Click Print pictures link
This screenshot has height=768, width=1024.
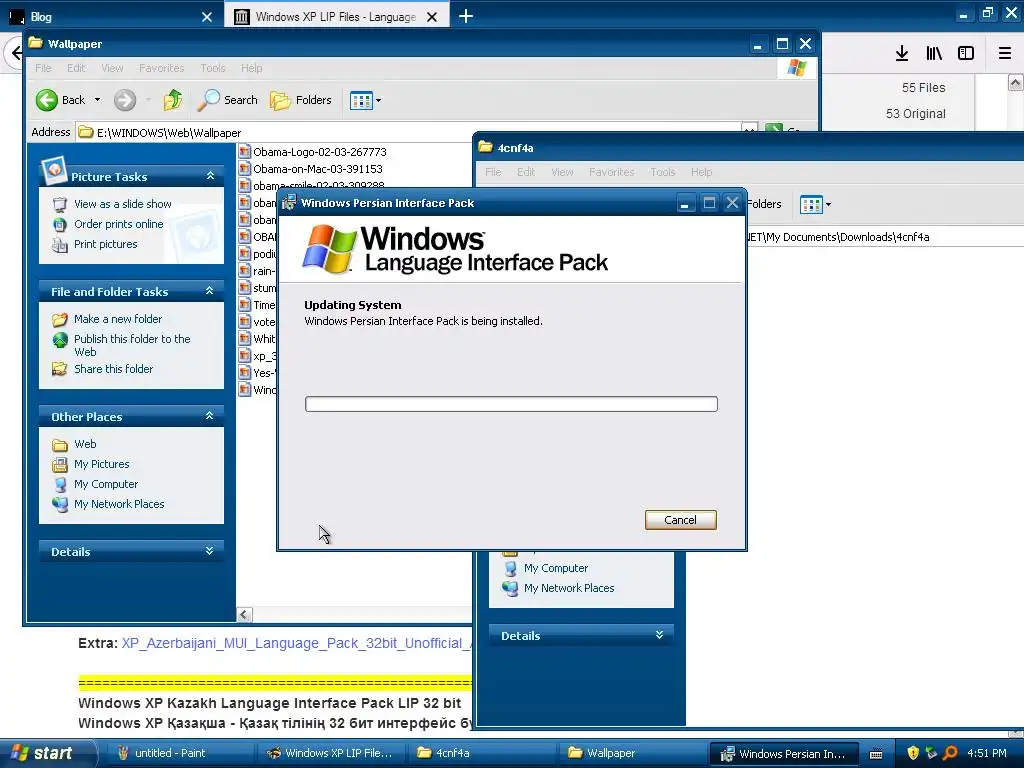[x=106, y=244]
